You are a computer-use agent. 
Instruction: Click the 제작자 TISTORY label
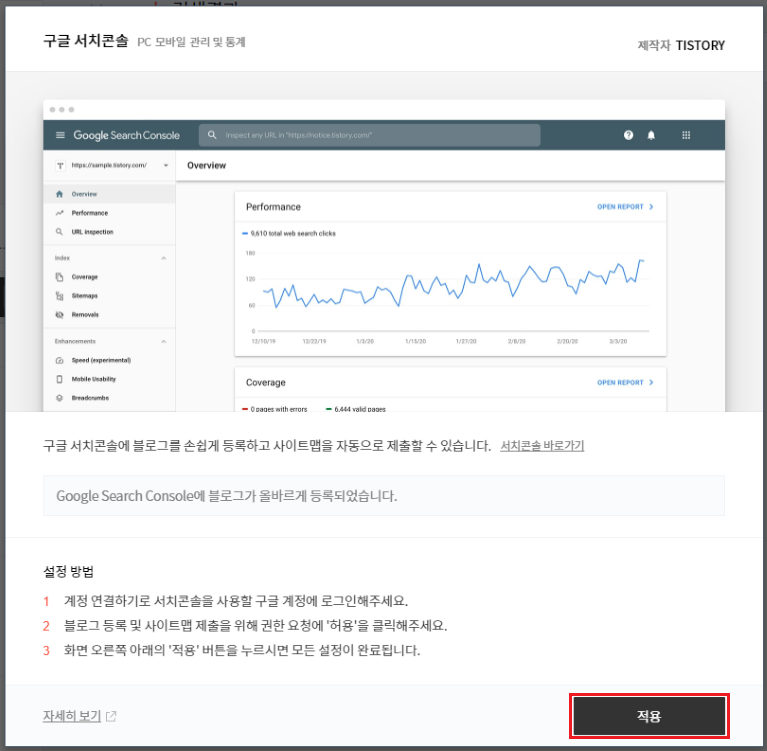coord(681,45)
